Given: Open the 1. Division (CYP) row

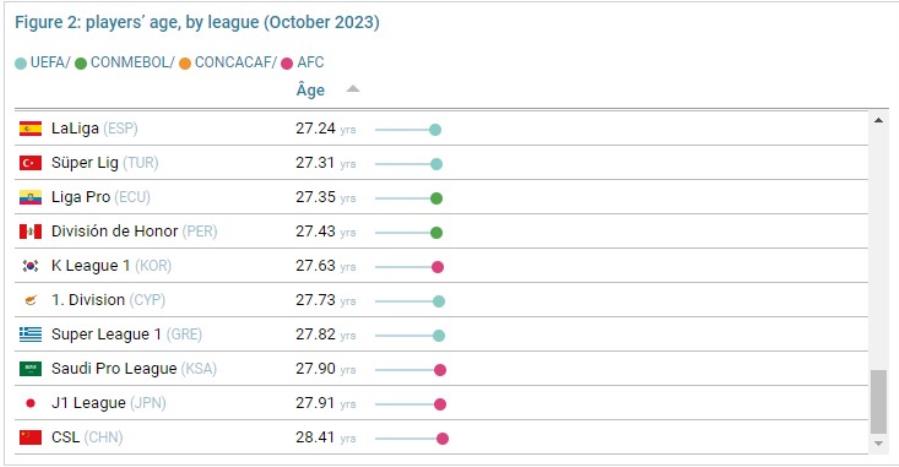Looking at the screenshot, I should tap(441, 300).
